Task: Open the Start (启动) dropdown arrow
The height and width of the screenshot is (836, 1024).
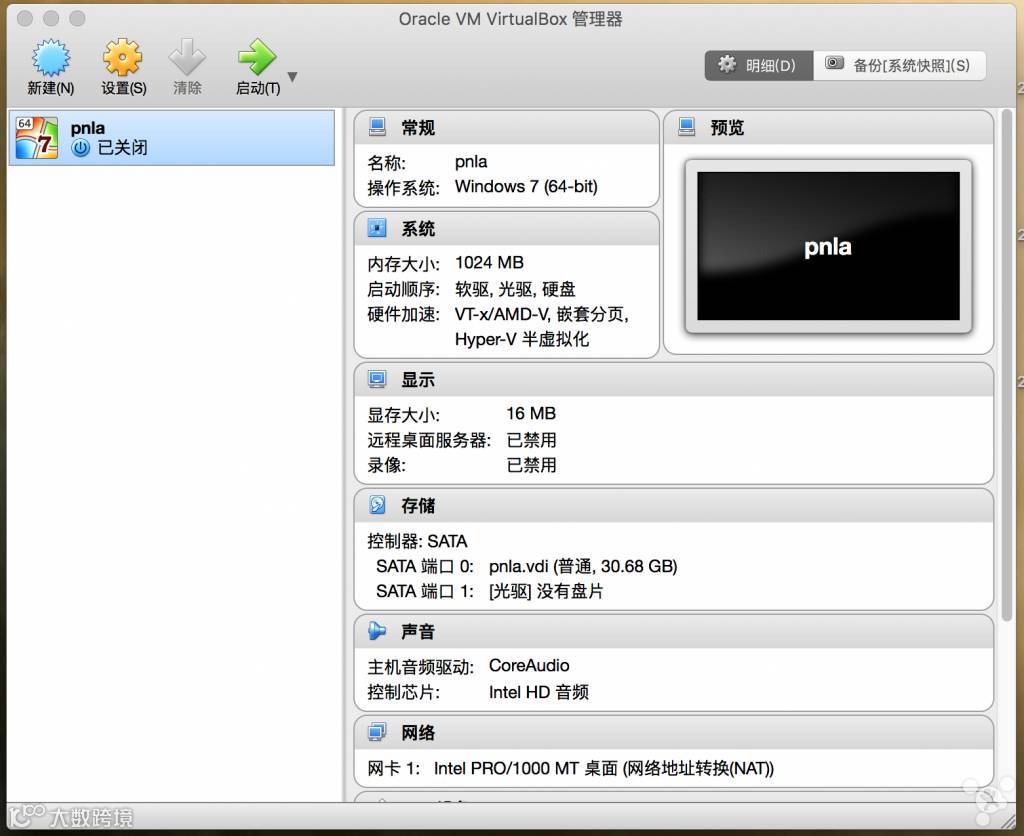Action: click(x=293, y=76)
